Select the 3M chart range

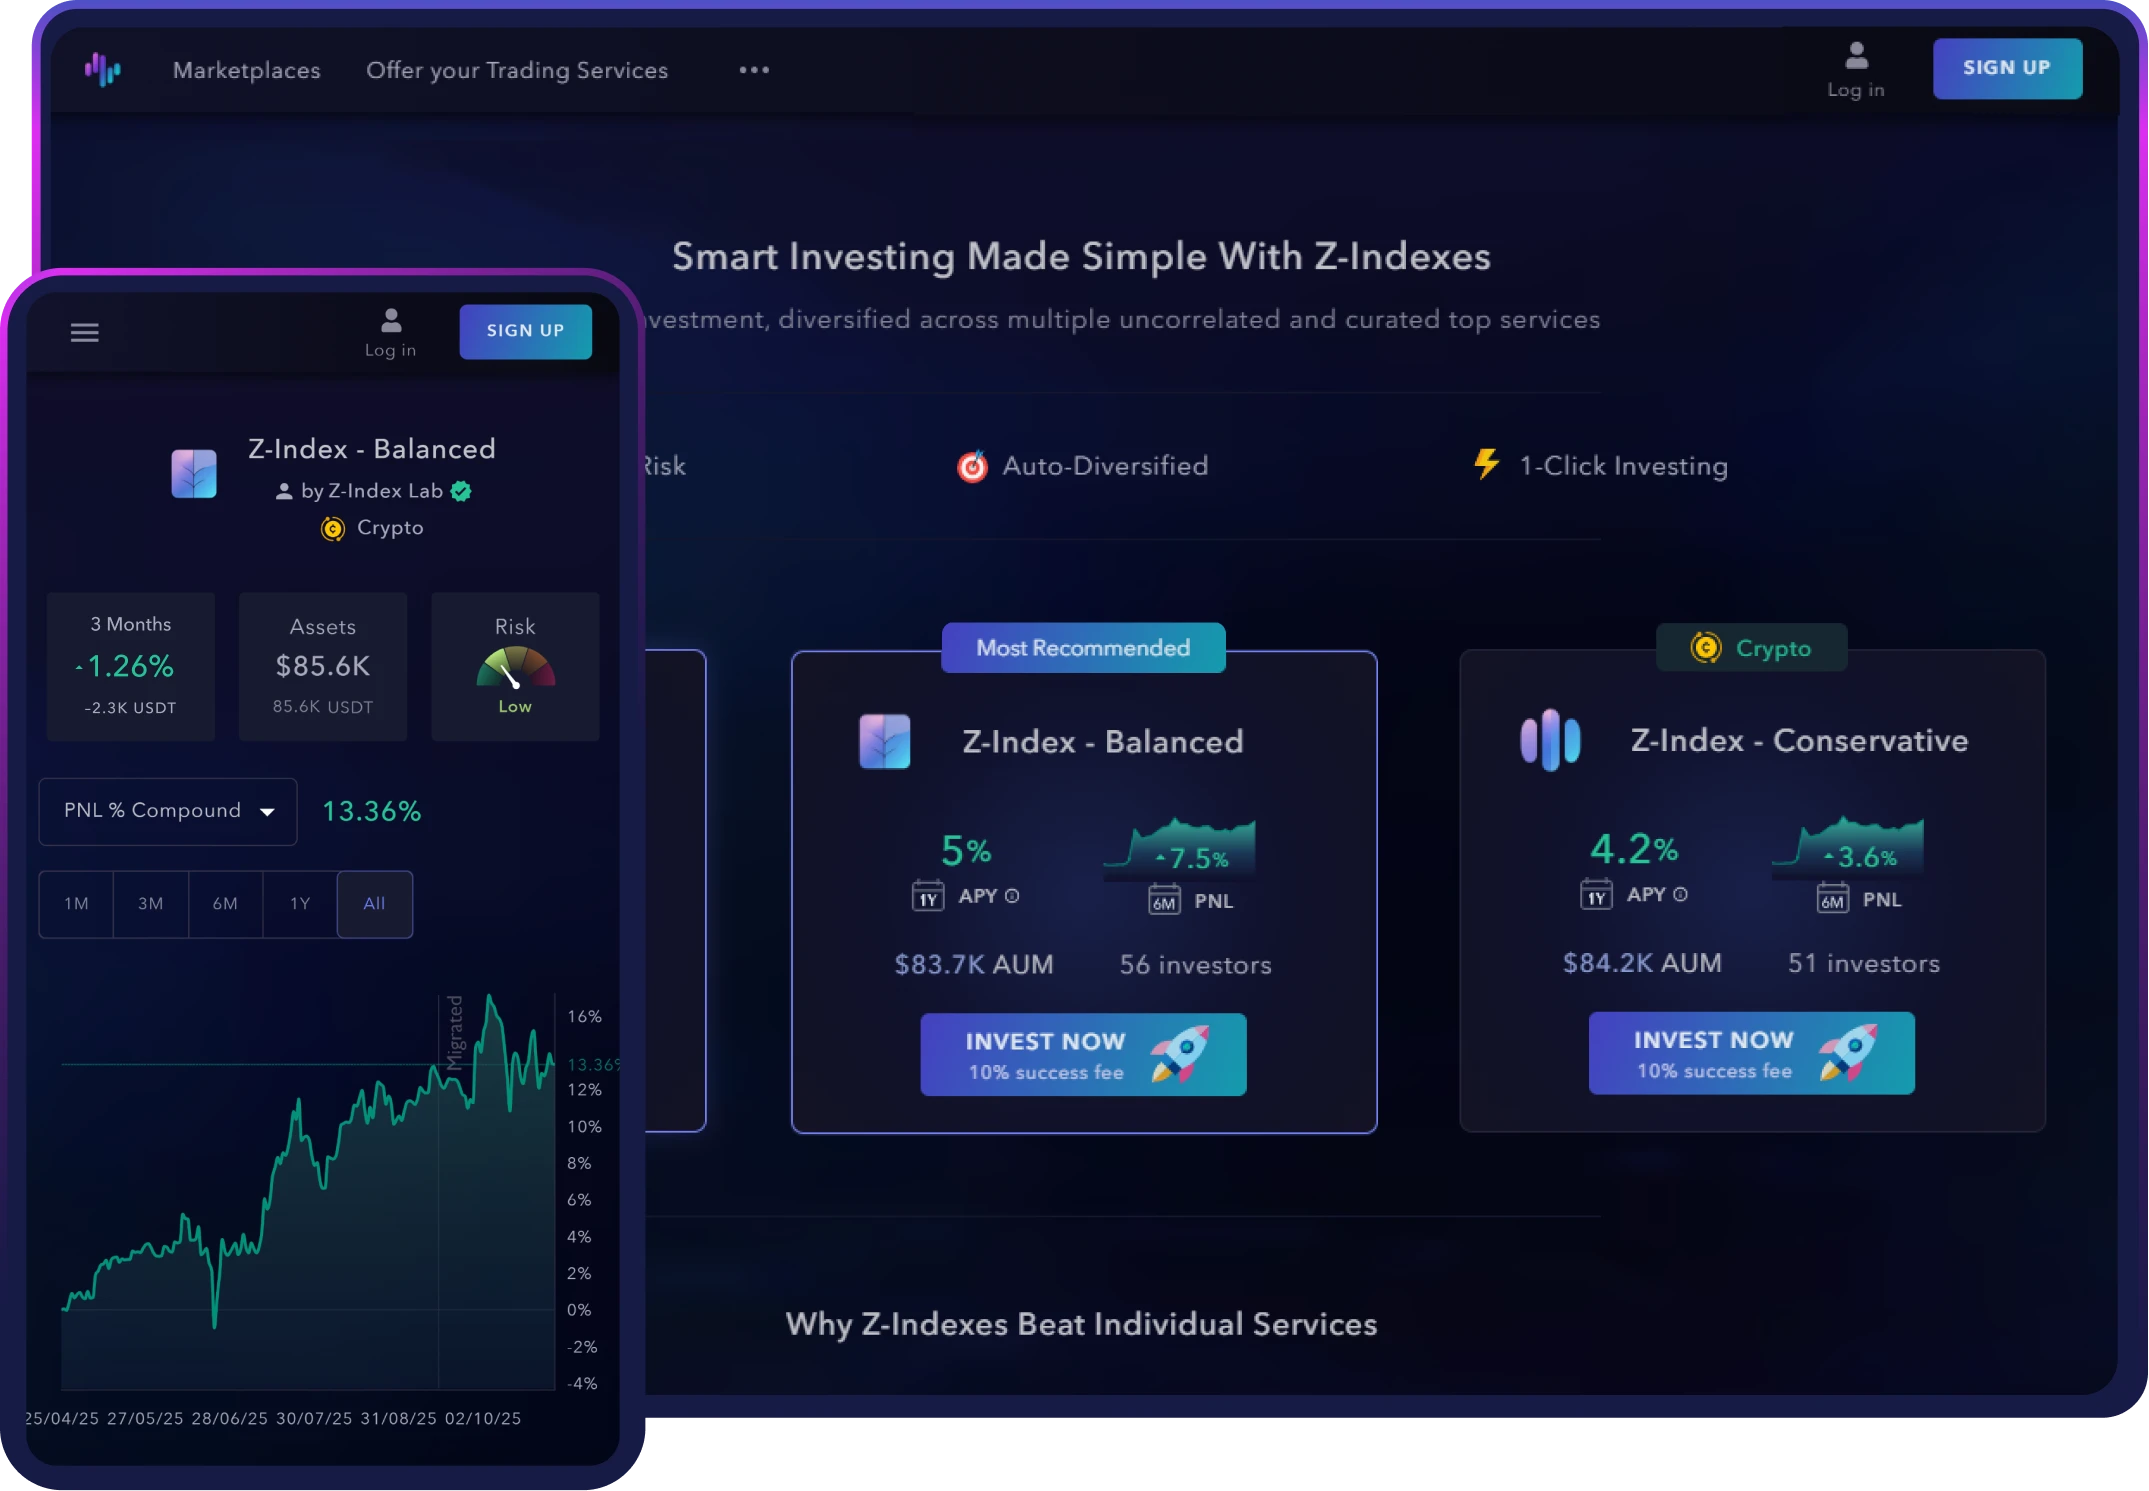click(x=151, y=904)
